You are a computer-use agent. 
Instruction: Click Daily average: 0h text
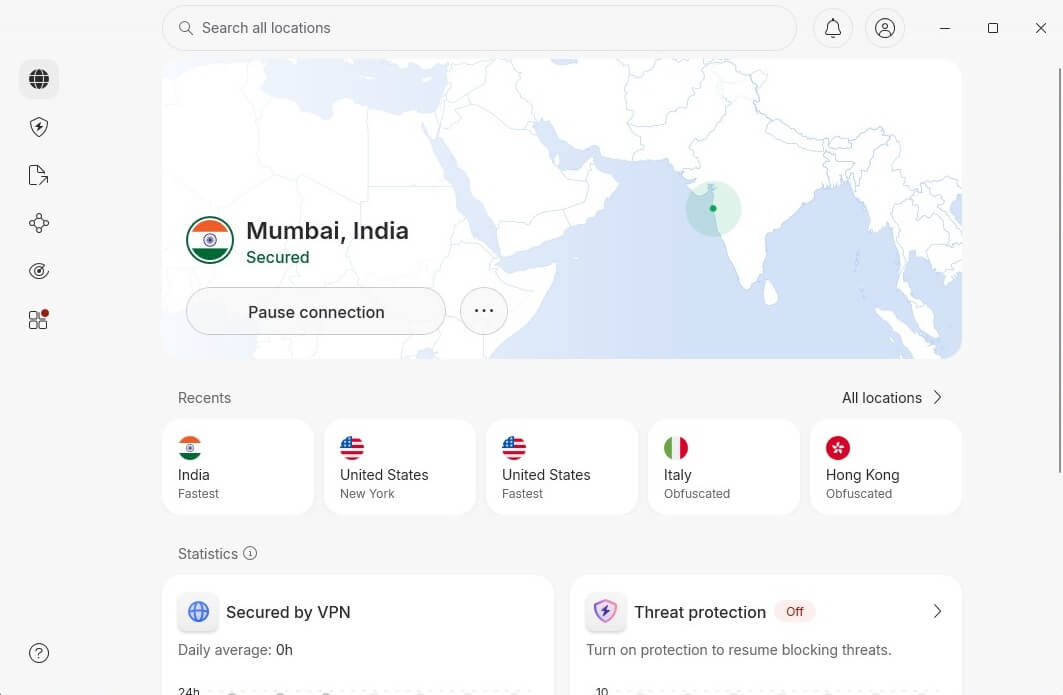[235, 650]
